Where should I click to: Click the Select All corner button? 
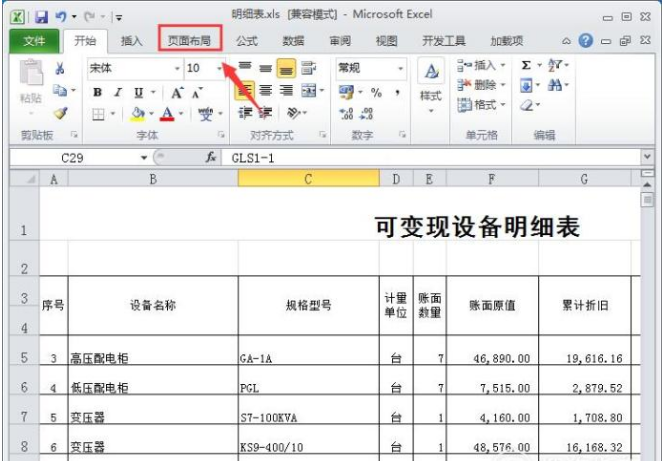(25, 179)
